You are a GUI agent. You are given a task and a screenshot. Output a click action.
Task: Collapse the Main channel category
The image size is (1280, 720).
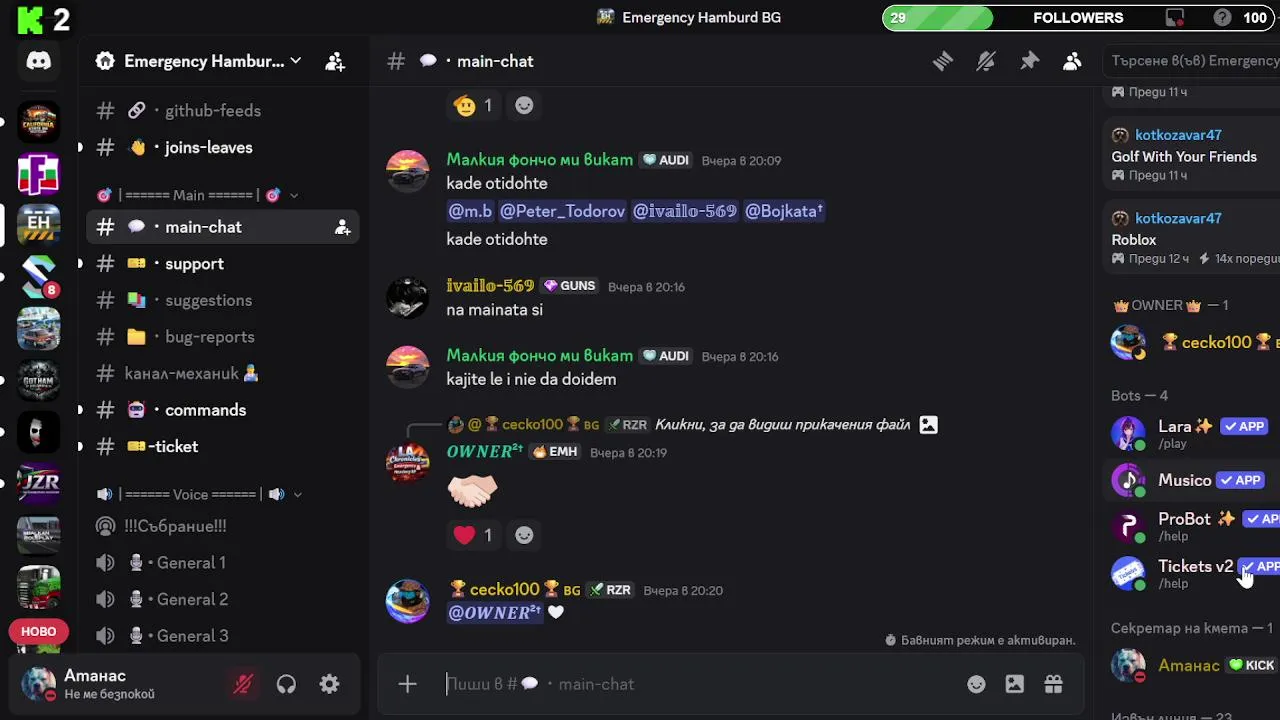click(x=197, y=195)
